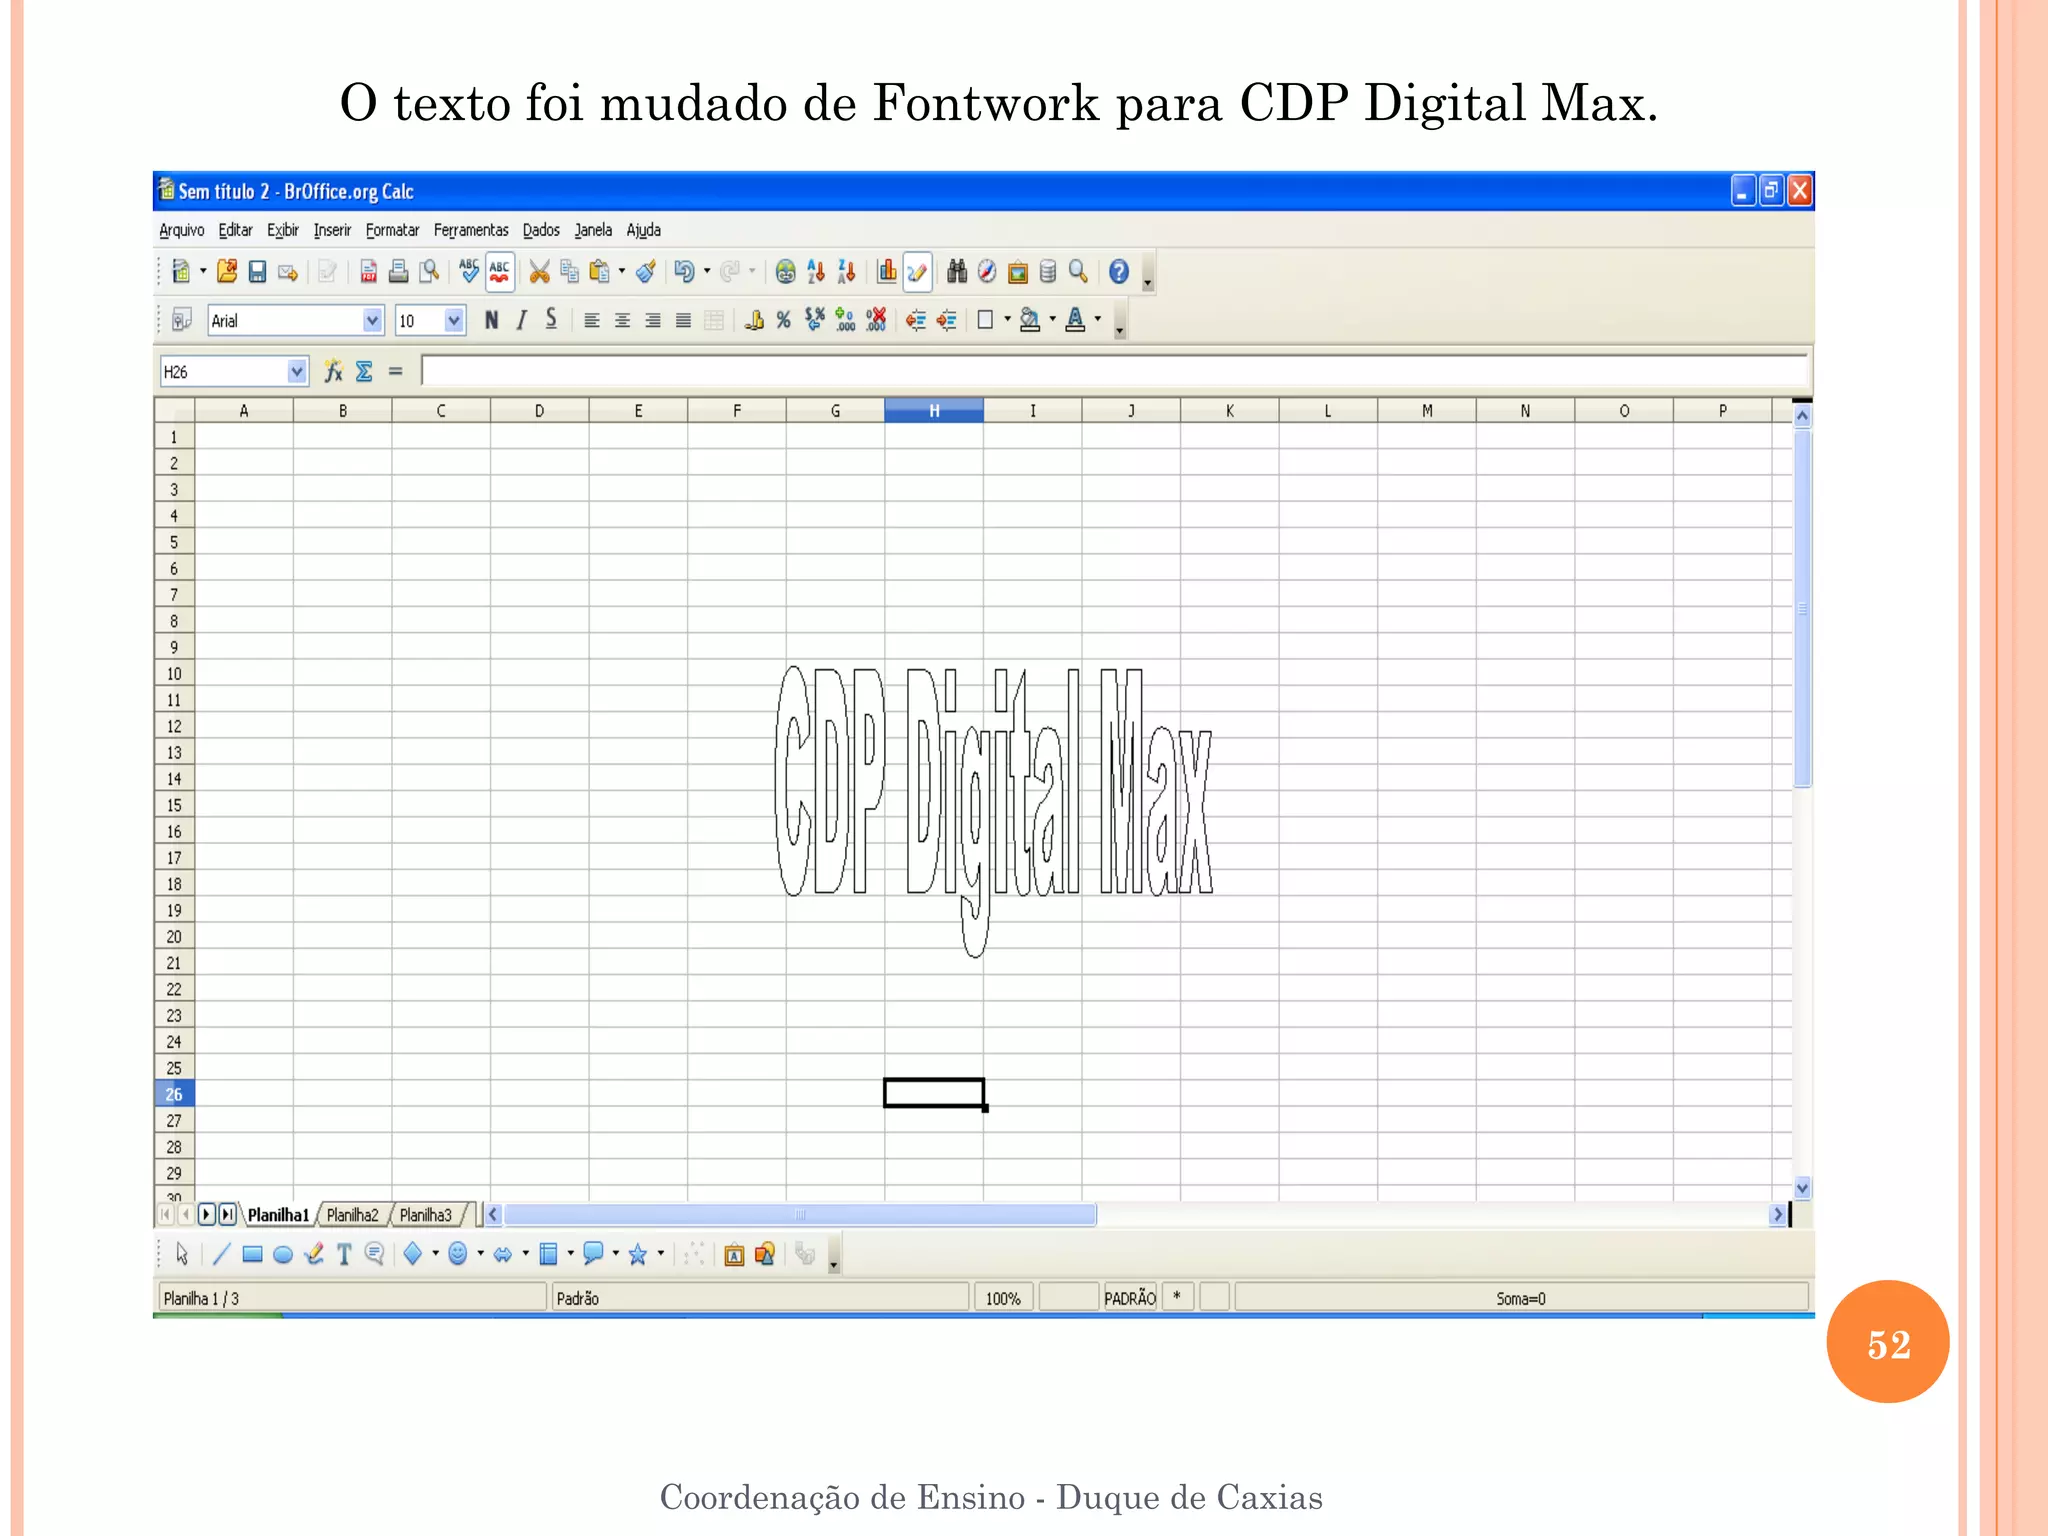Expand the Symbol Shapes smiley dropdown arrow
The width and height of the screenshot is (2048, 1536).
[x=481, y=1254]
